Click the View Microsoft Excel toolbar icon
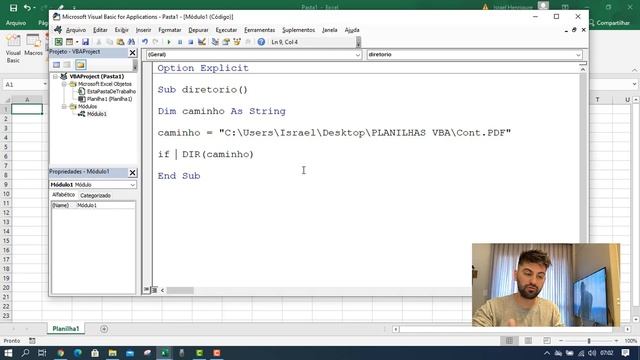 point(59,42)
